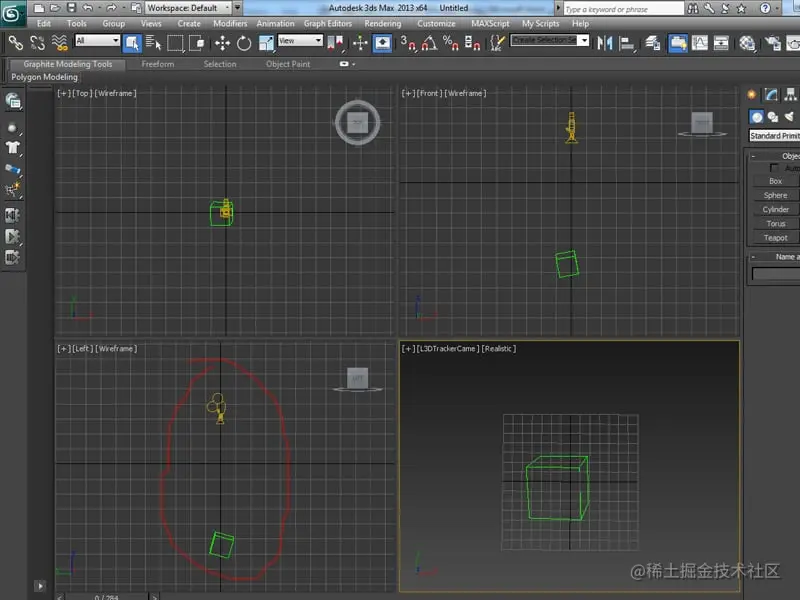This screenshot has width=800, height=600.
Task: Open the 3ds Max application menu logo
Action: click(12, 13)
